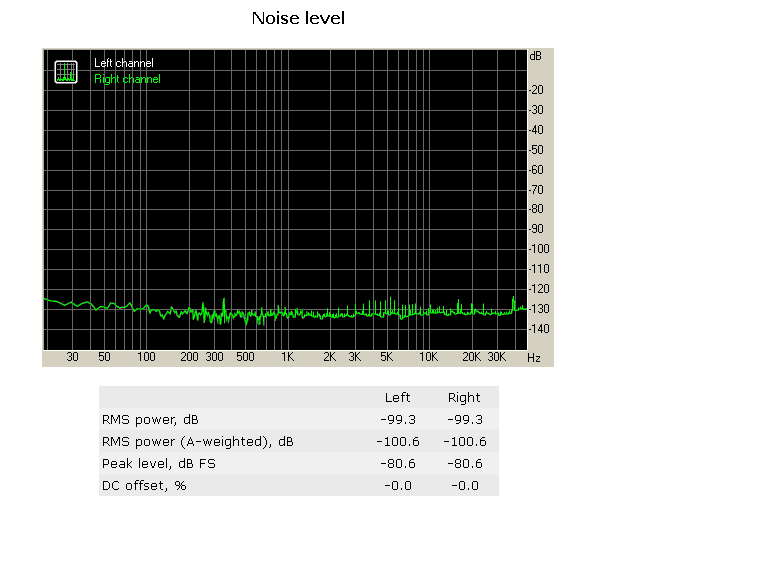Click the Left peak level value -80.6
Viewport: 768px width, 576px height.
point(398,463)
